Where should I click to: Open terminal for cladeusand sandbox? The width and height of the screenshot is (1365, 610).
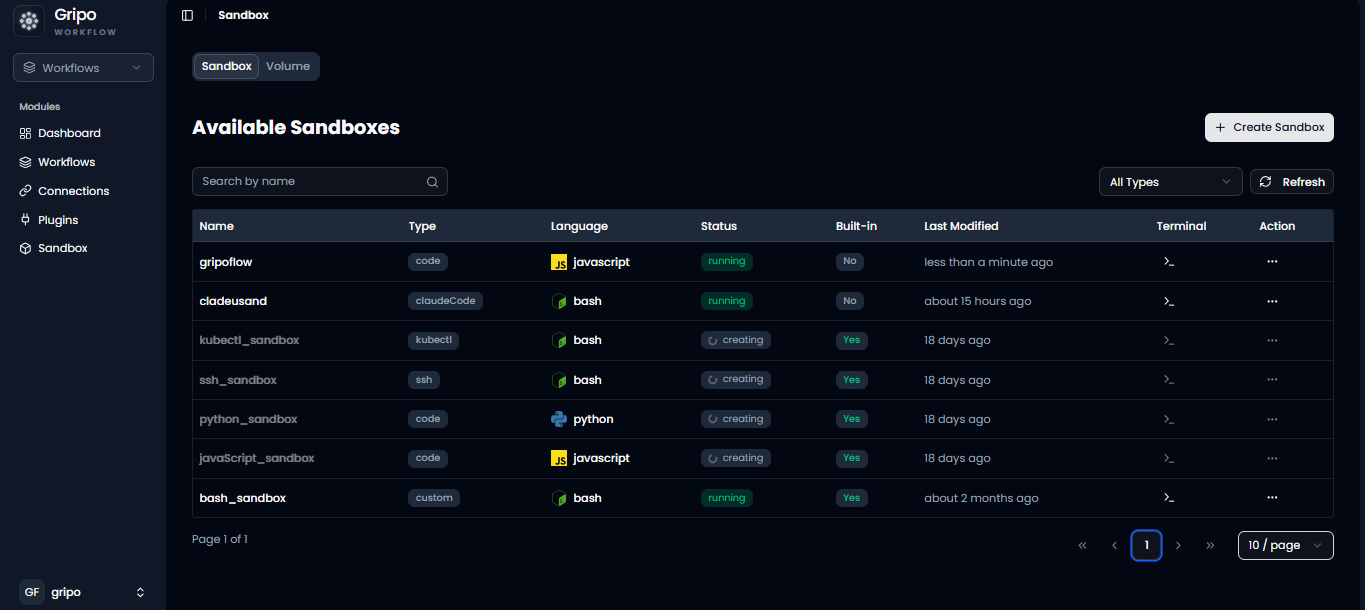coord(1168,301)
